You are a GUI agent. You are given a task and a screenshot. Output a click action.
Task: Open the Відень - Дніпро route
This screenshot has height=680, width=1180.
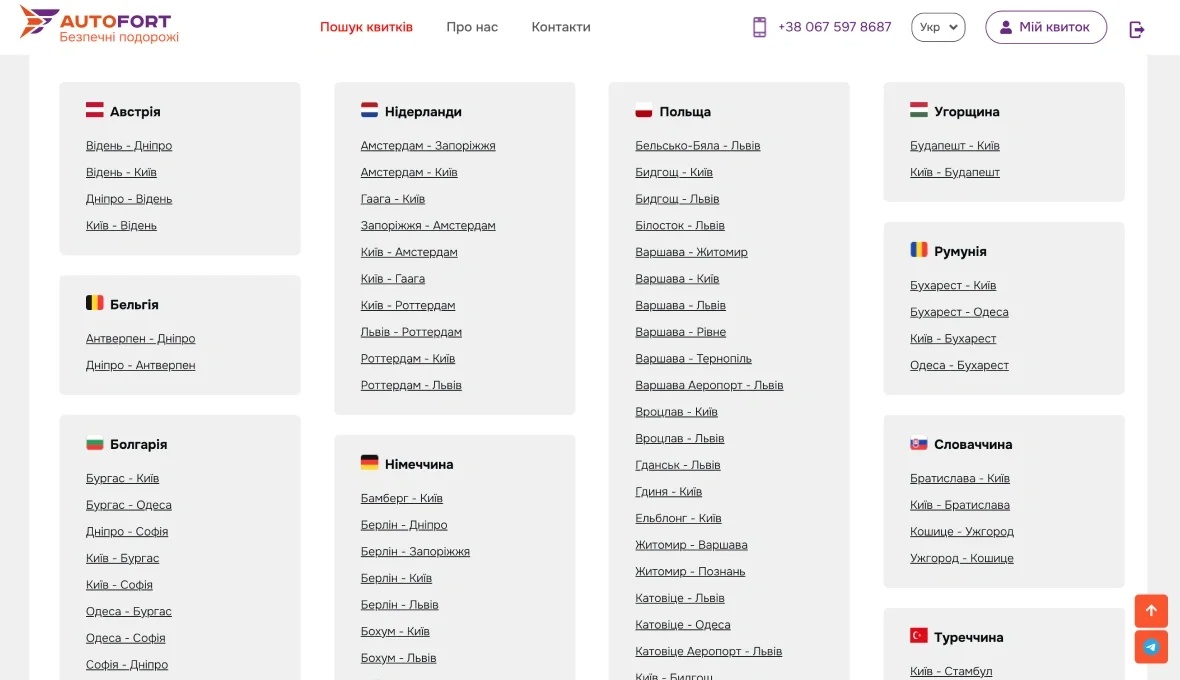coord(129,146)
